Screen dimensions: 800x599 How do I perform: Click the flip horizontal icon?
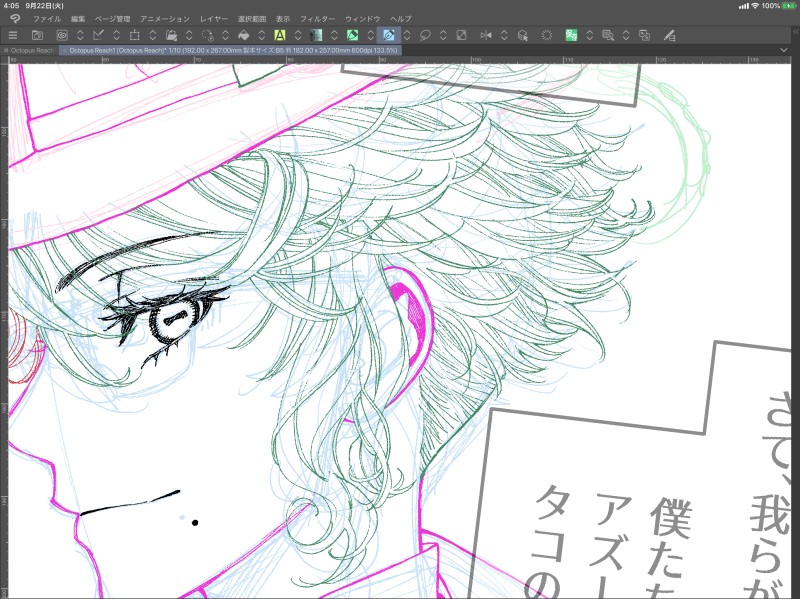coord(486,35)
